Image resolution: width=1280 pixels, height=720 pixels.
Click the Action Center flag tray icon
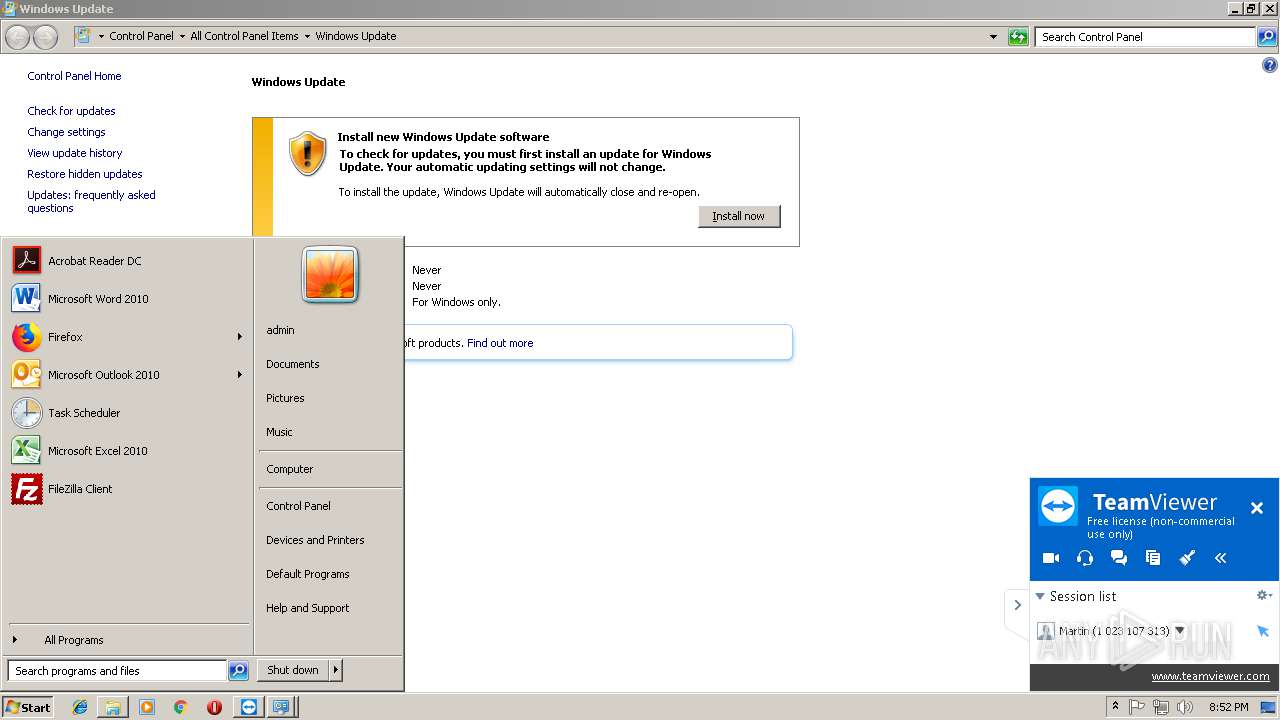pyautogui.click(x=1137, y=707)
